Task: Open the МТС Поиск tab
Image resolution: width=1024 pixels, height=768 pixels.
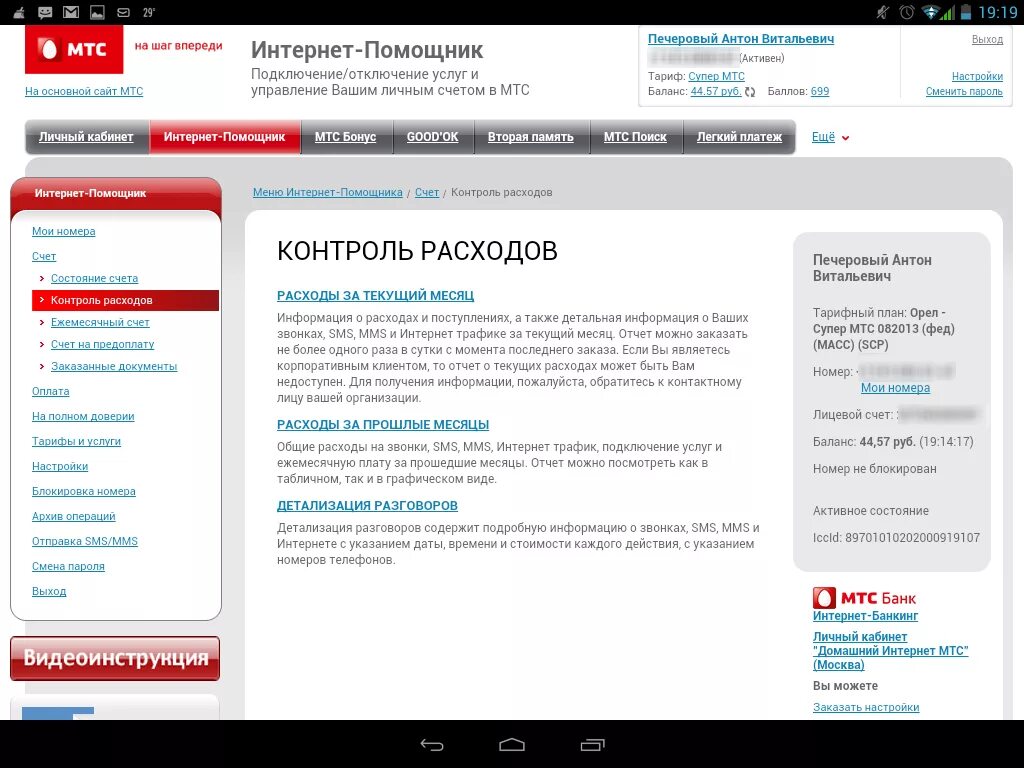Action: pos(635,137)
